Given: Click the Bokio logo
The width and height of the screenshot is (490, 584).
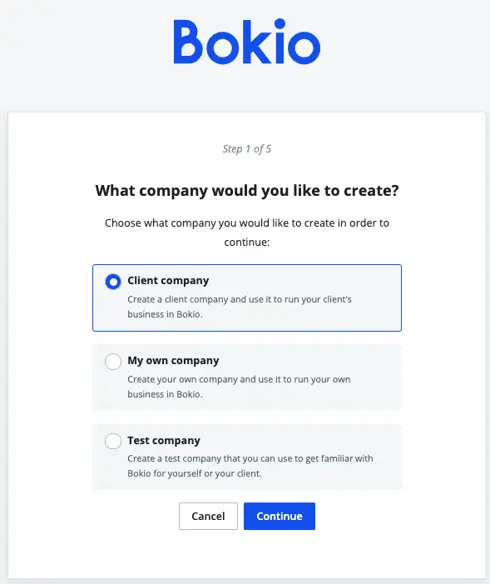Looking at the screenshot, I should tap(247, 41).
